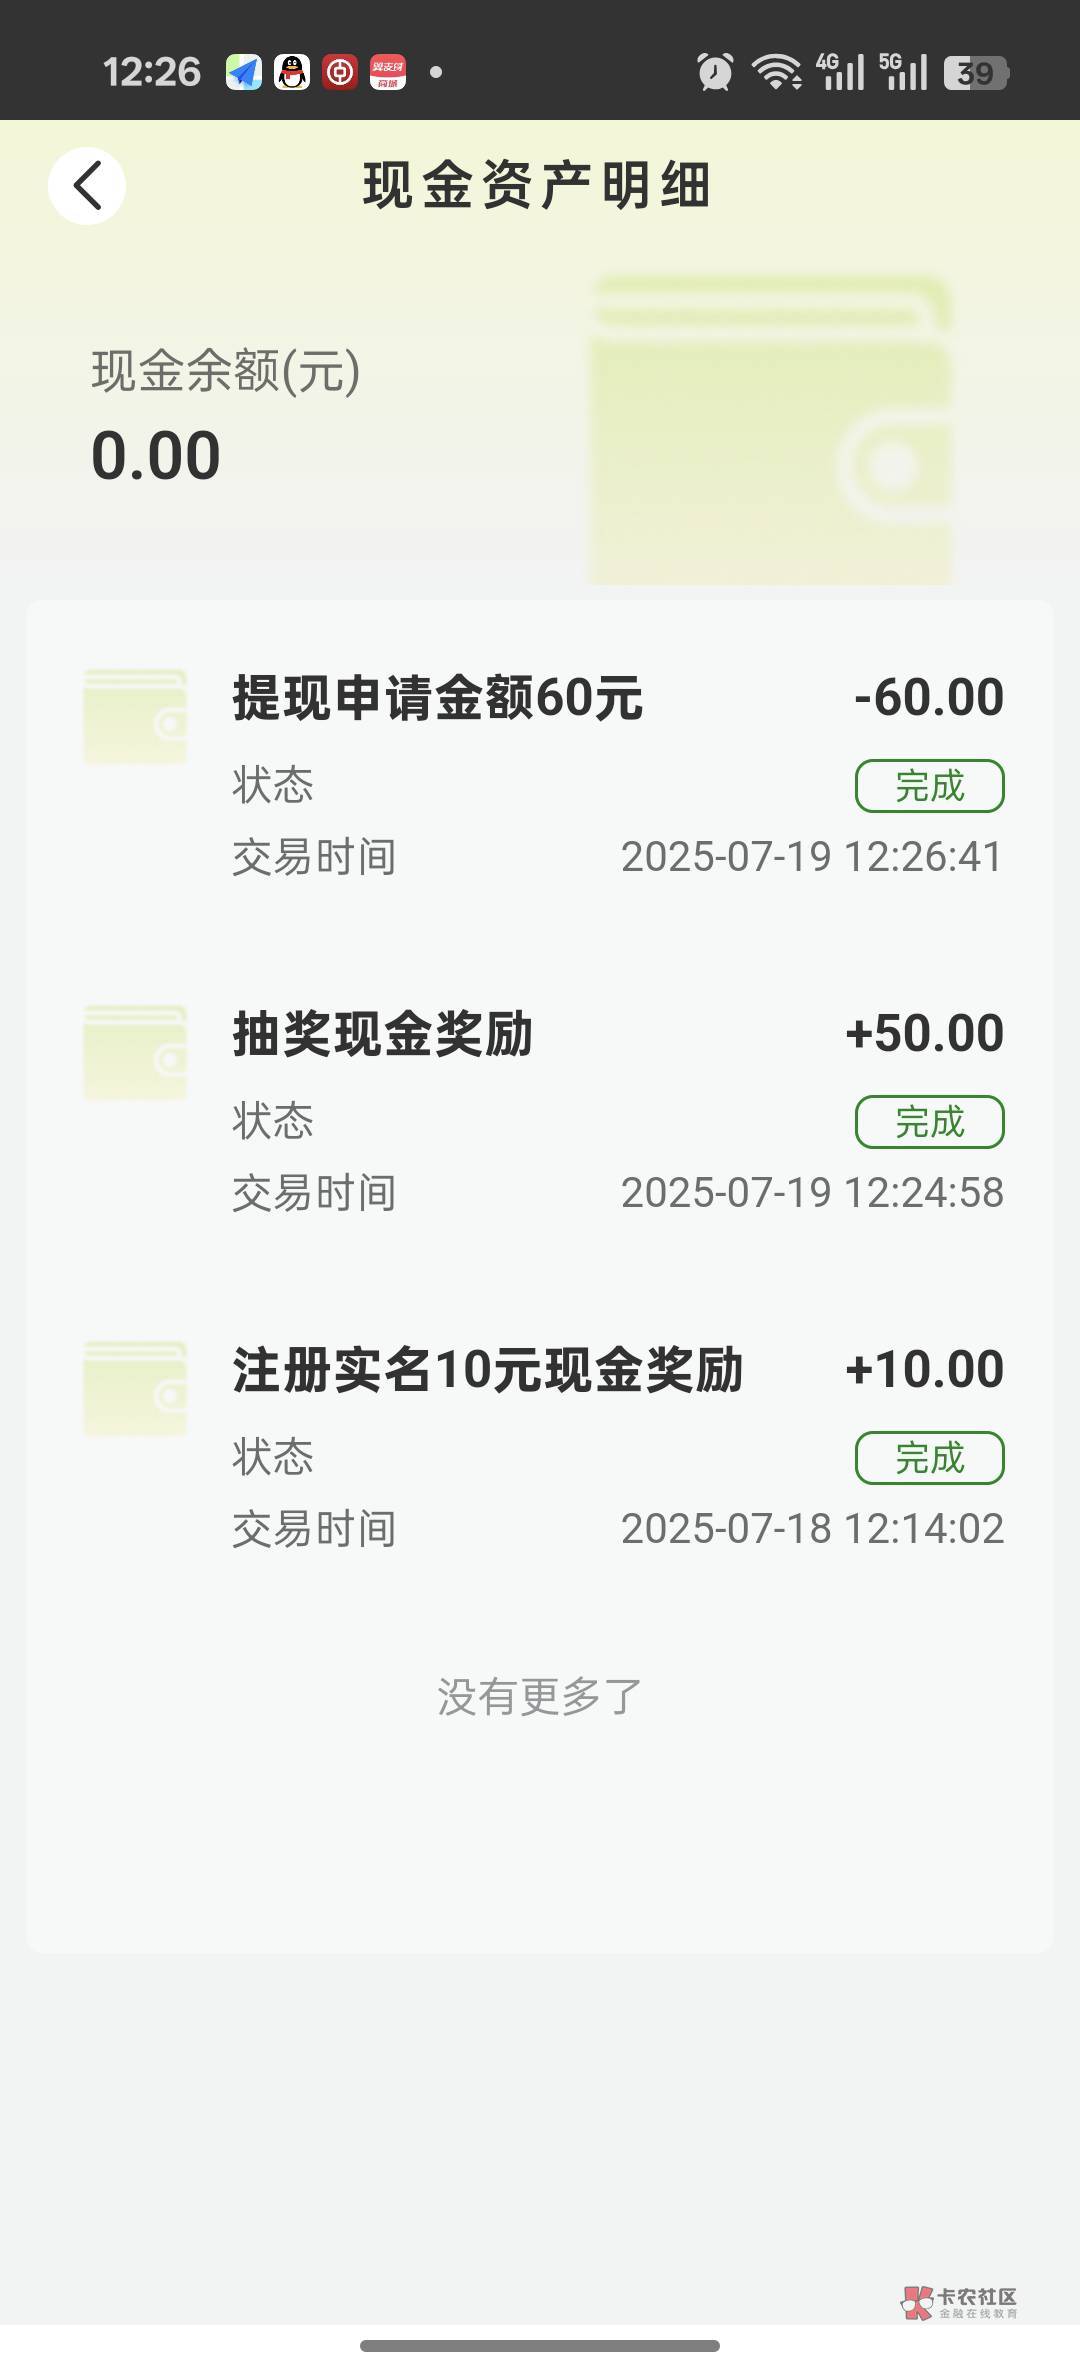Open the 抽奖现金奖励 transaction entry
This screenshot has width=1080, height=2373.
pos(383,1034)
